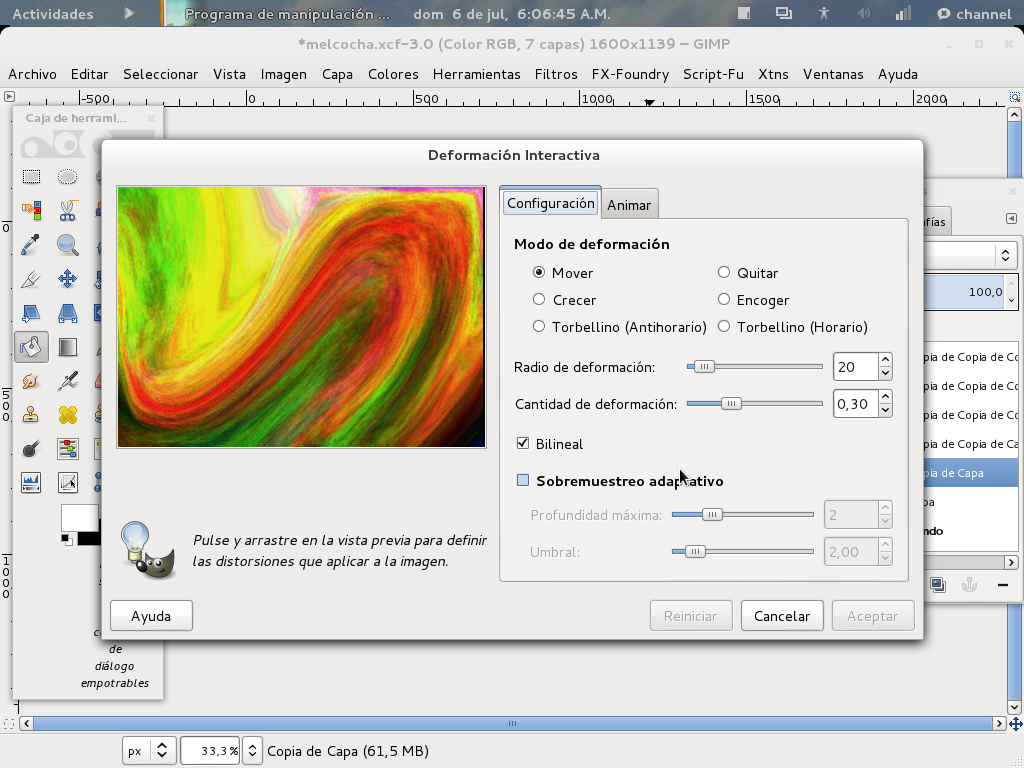Select the Torbellino (Horario) deformation mode
This screenshot has height=768, width=1024.
pos(723,326)
